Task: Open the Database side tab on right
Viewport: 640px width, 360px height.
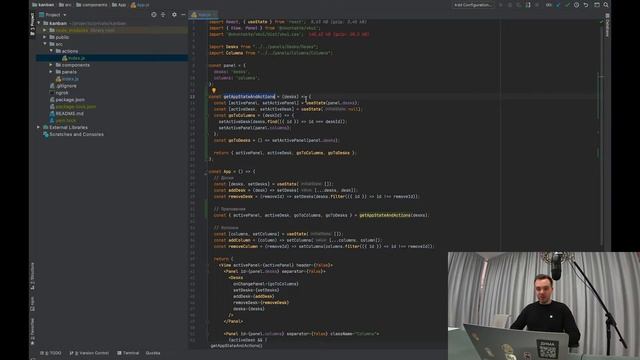Action: click(x=607, y=24)
